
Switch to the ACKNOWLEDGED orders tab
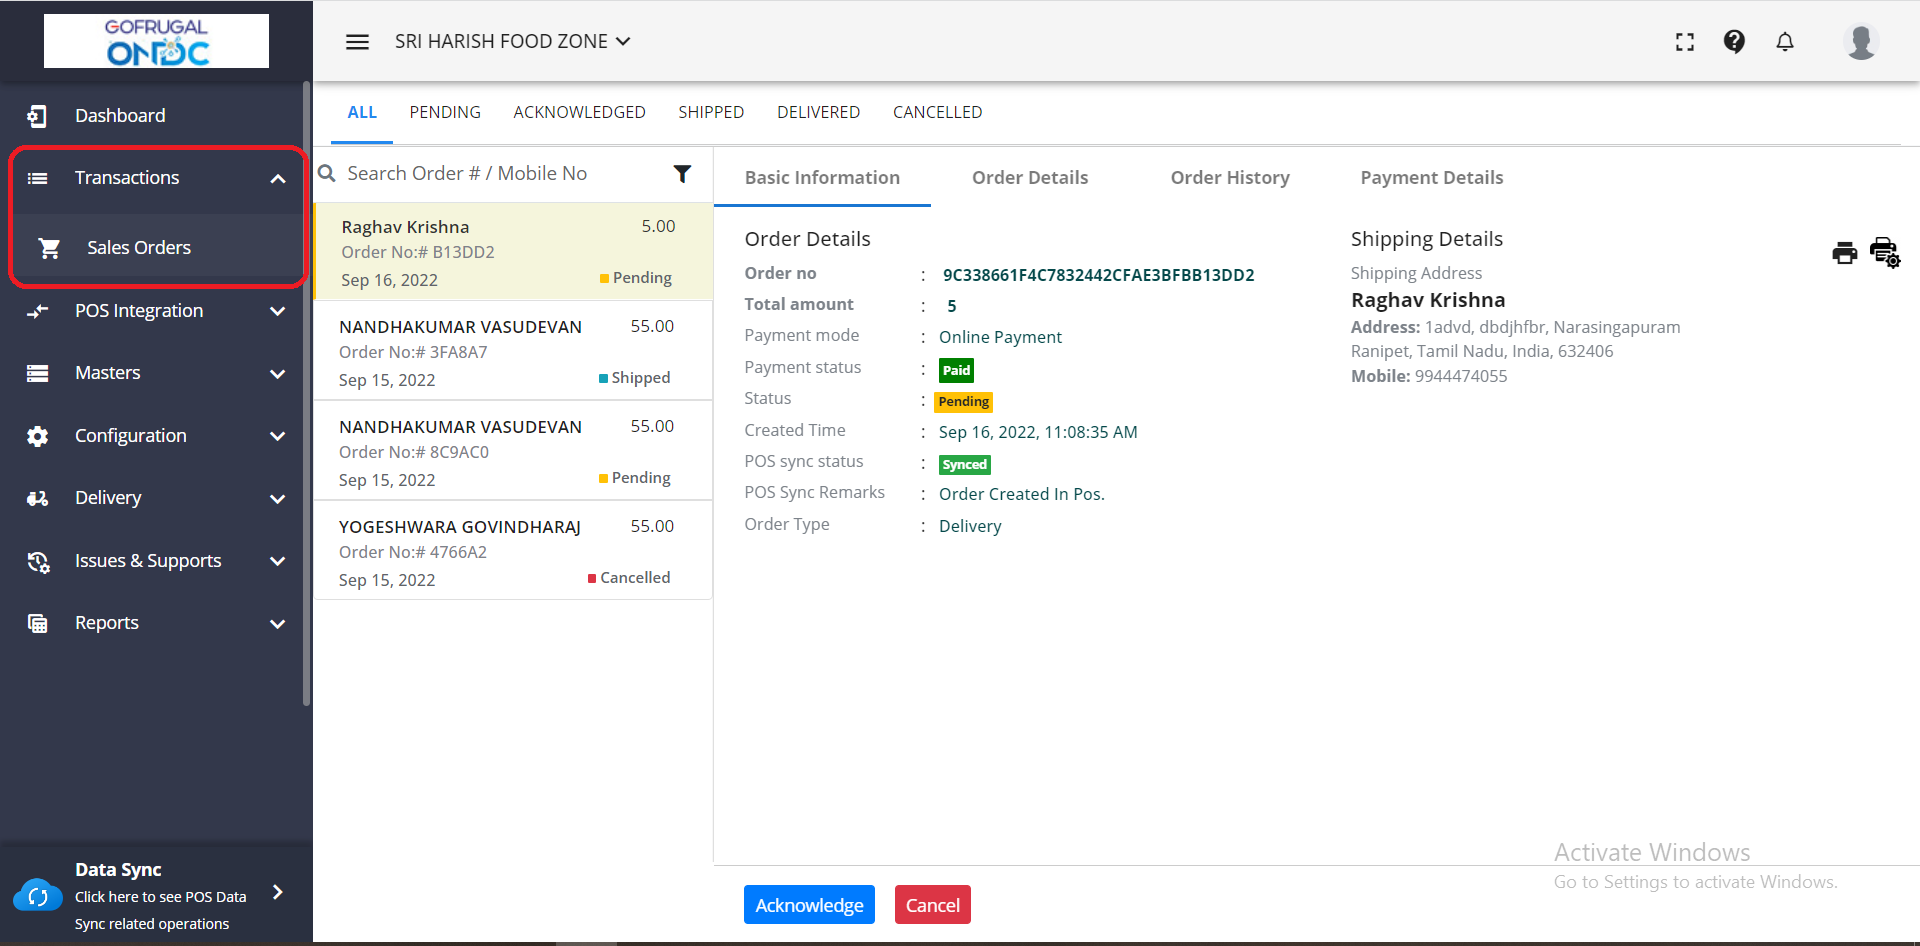[579, 112]
